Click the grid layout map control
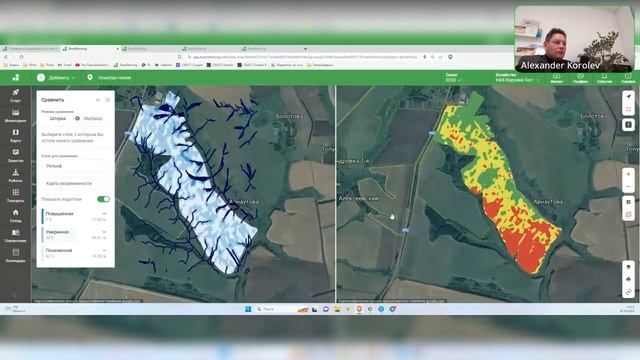Image resolution: width=640 pixels, height=360 pixels. [628, 202]
